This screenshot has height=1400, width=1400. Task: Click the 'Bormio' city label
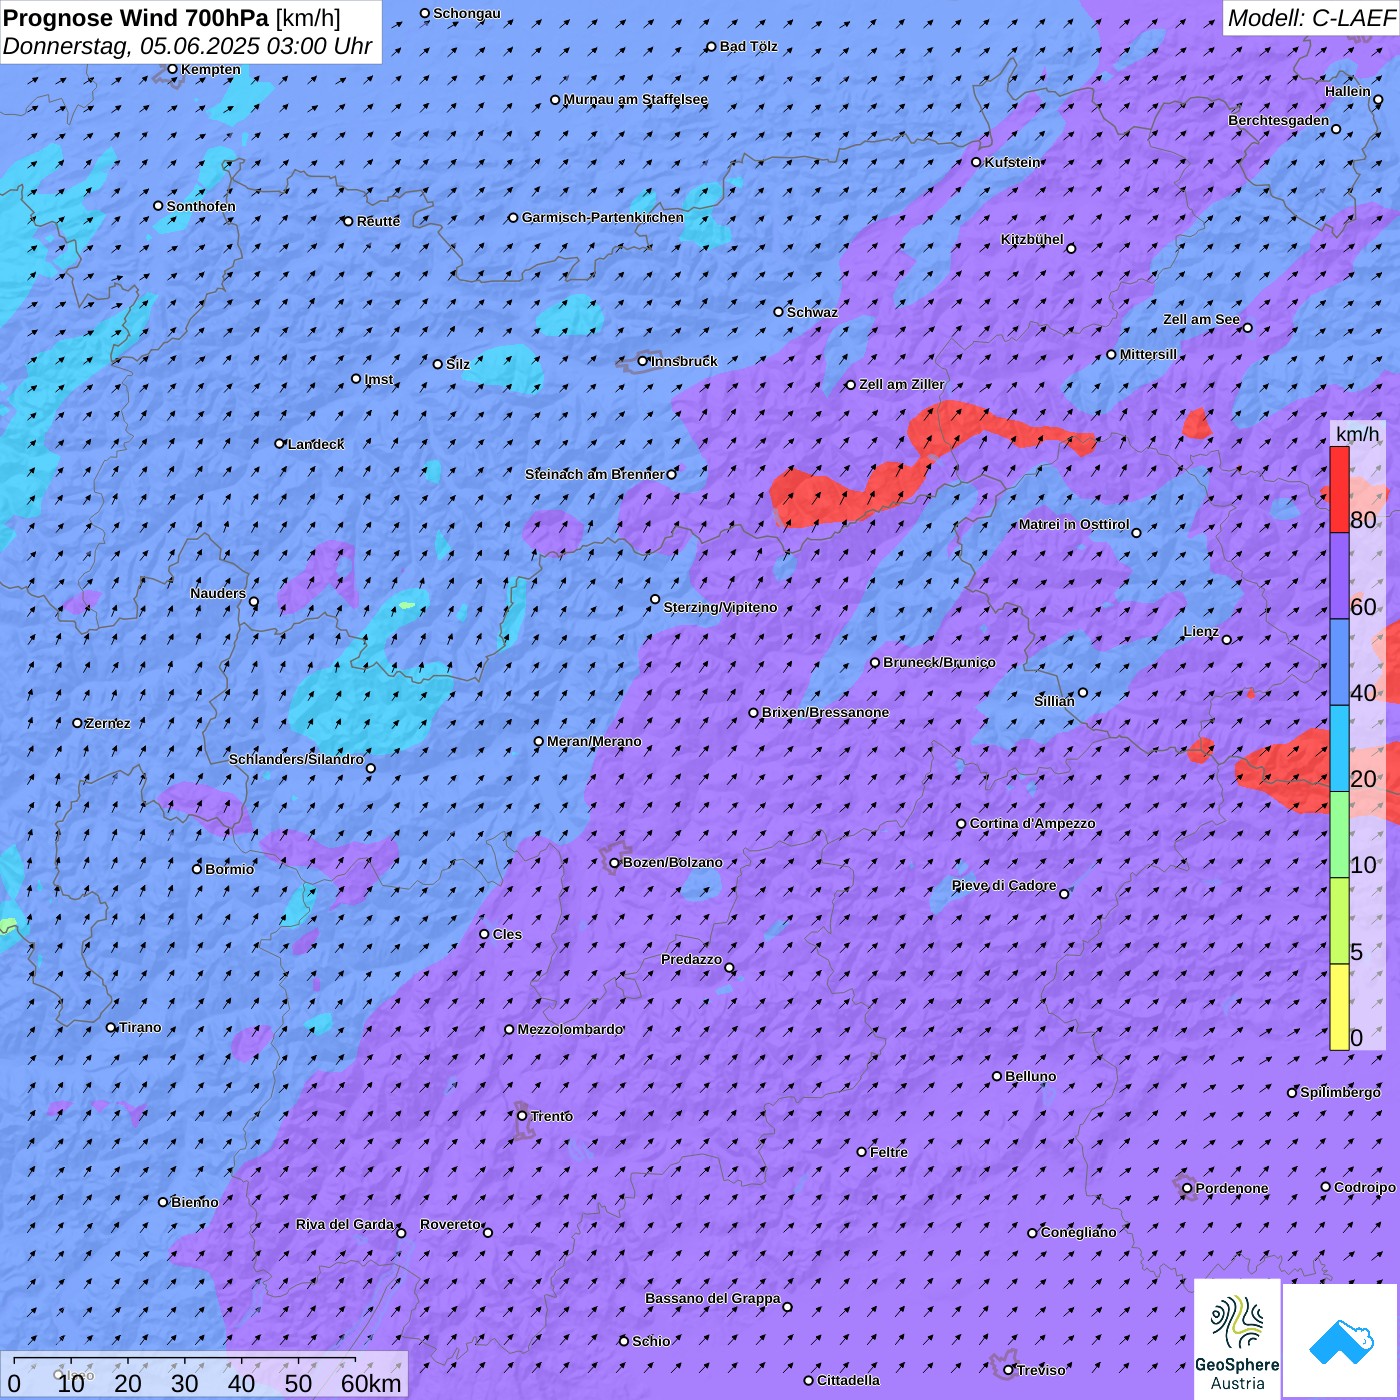click(229, 869)
